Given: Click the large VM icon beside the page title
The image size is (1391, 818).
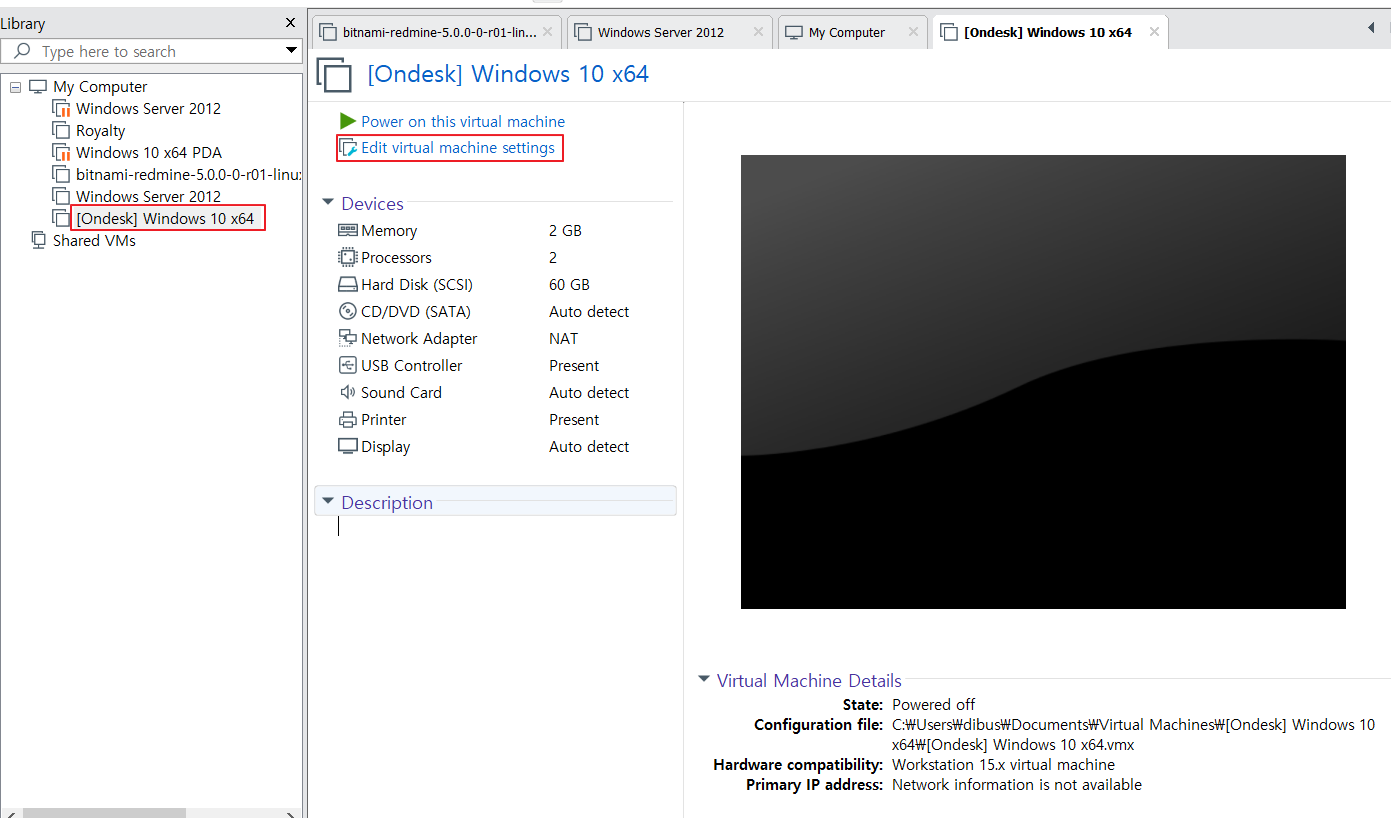Looking at the screenshot, I should pyautogui.click(x=335, y=75).
